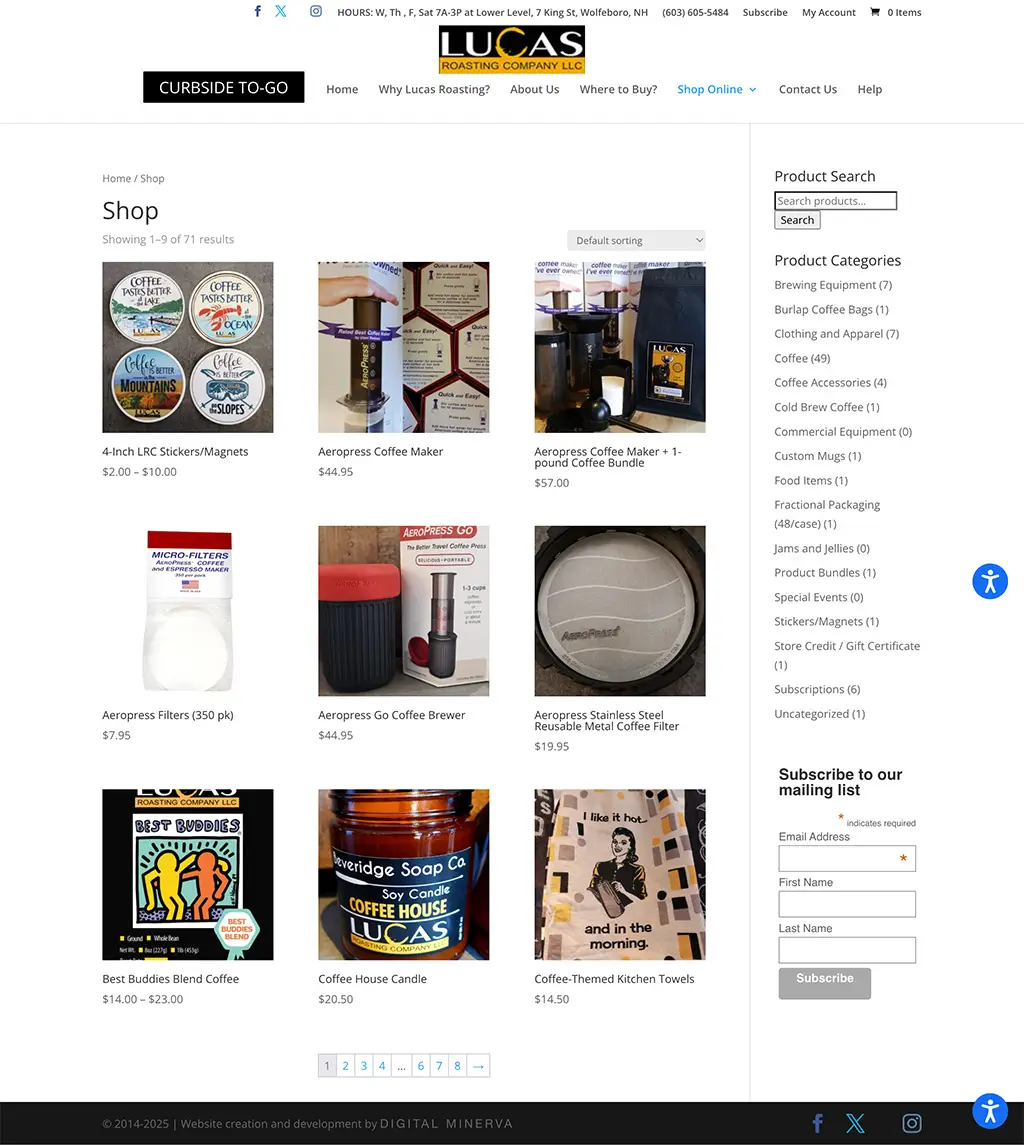Click the Search button under Product Search
This screenshot has height=1146, width=1024.
(797, 220)
